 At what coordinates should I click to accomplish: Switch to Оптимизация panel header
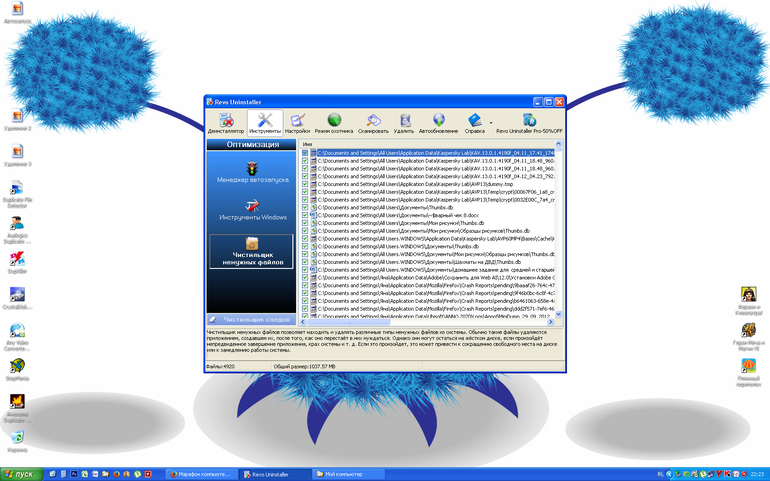tap(252, 144)
